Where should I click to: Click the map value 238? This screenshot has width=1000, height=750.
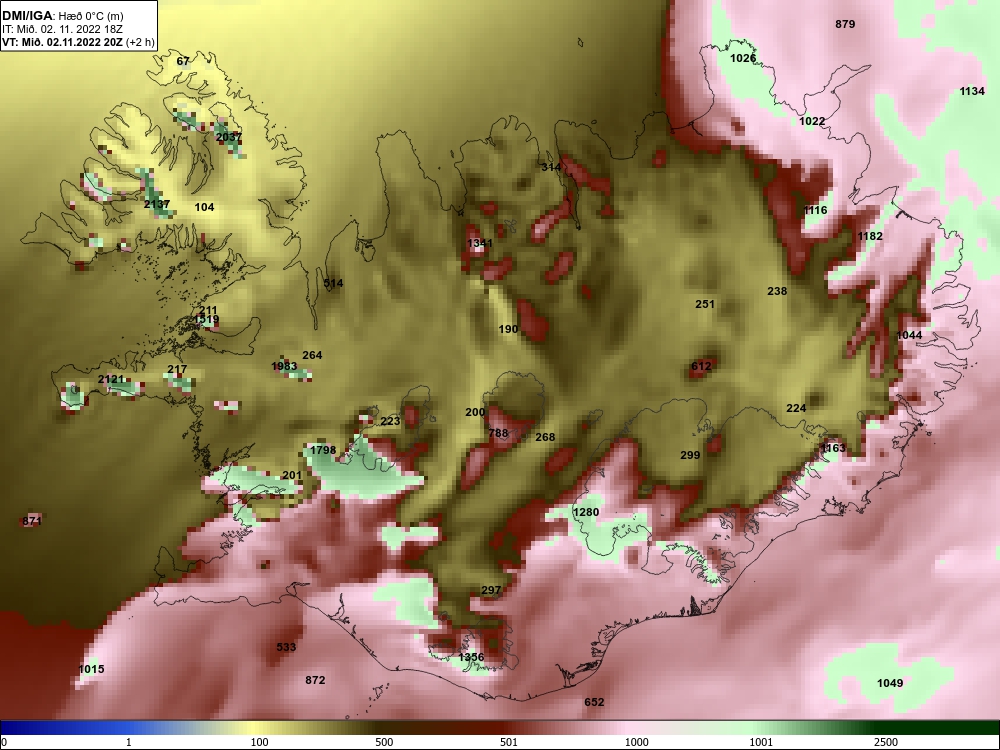[777, 291]
